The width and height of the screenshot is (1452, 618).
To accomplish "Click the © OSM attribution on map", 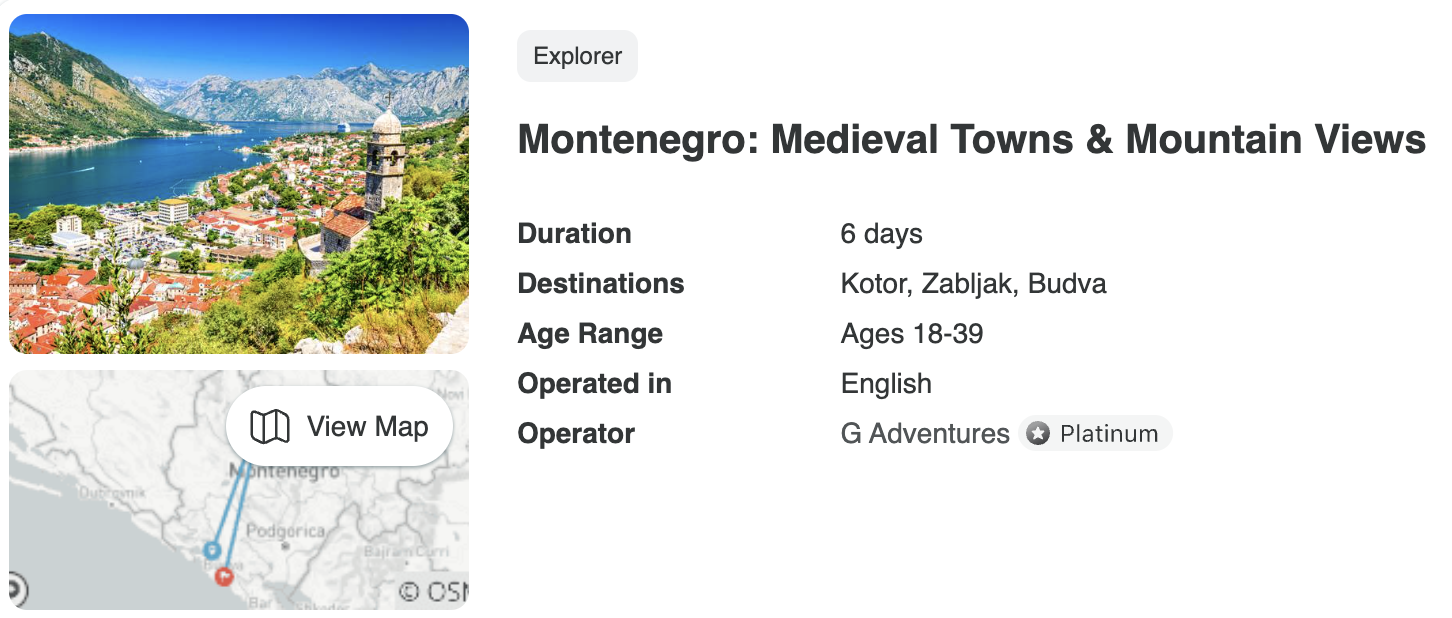I will click(x=433, y=591).
